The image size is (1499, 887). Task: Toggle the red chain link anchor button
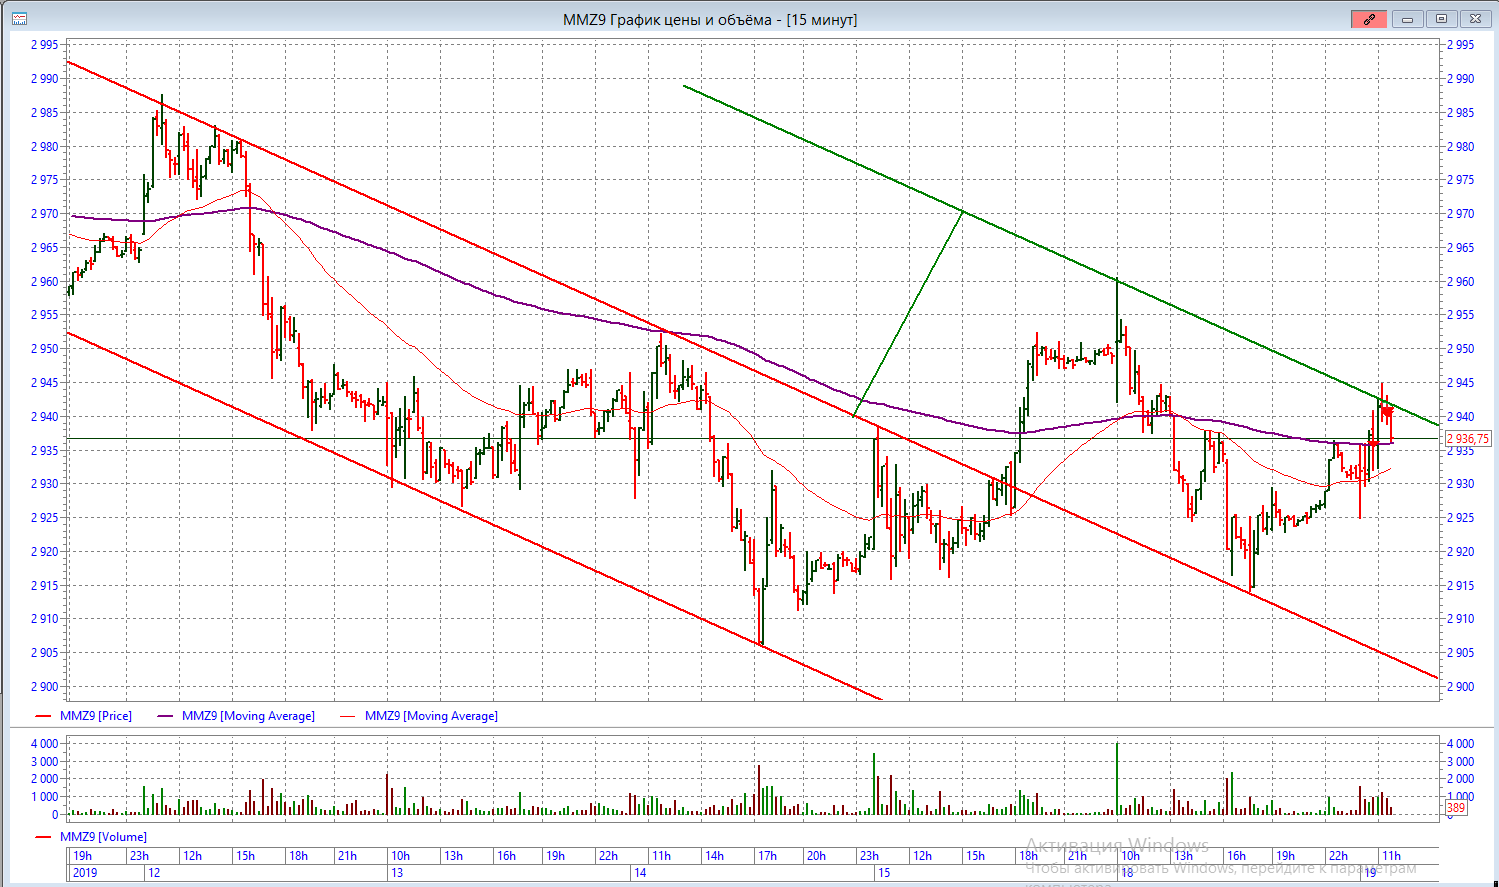[x=1369, y=19]
